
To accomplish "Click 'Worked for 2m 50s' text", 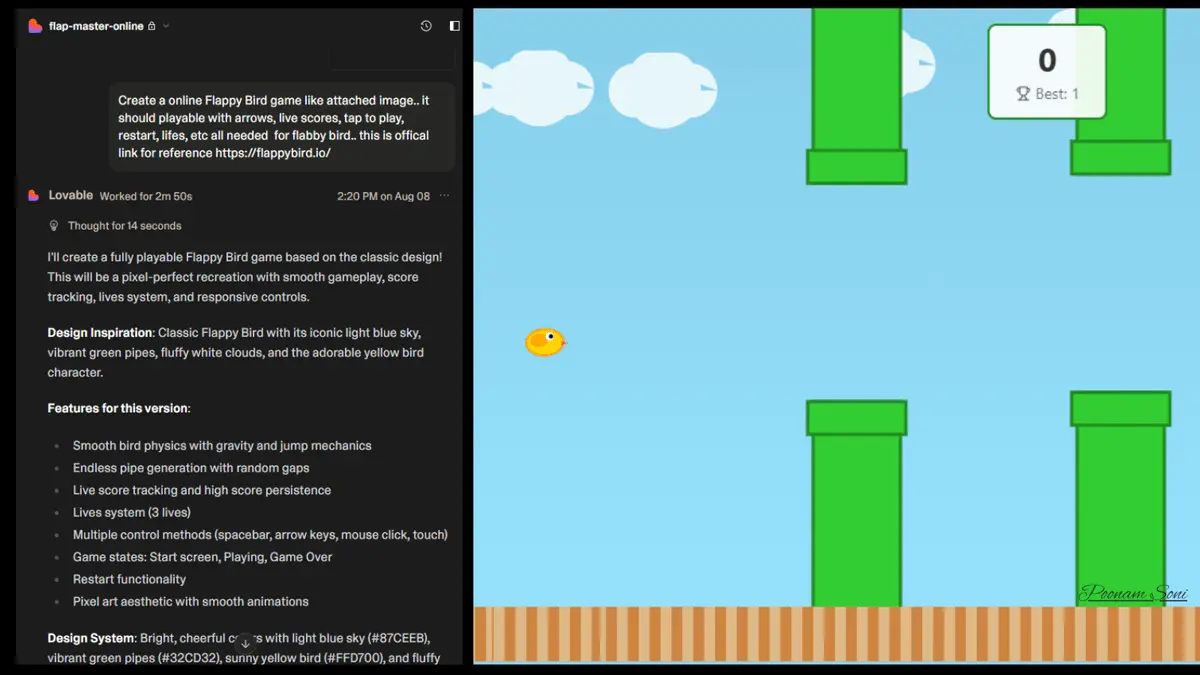I will coord(146,196).
